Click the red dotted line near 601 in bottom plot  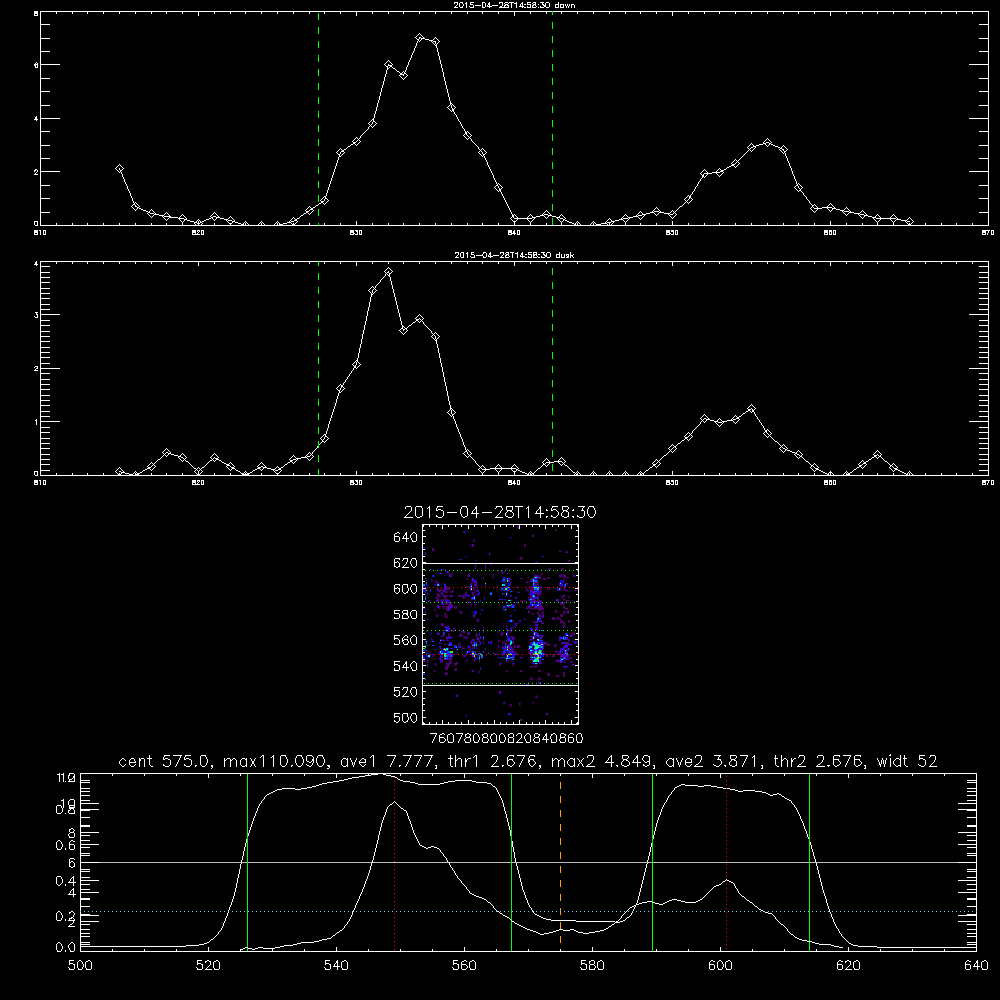coord(726,861)
